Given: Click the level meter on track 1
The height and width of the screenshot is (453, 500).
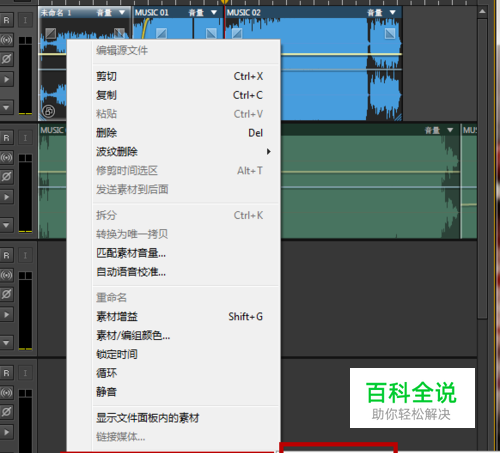Looking at the screenshot, I should pos(25,75).
